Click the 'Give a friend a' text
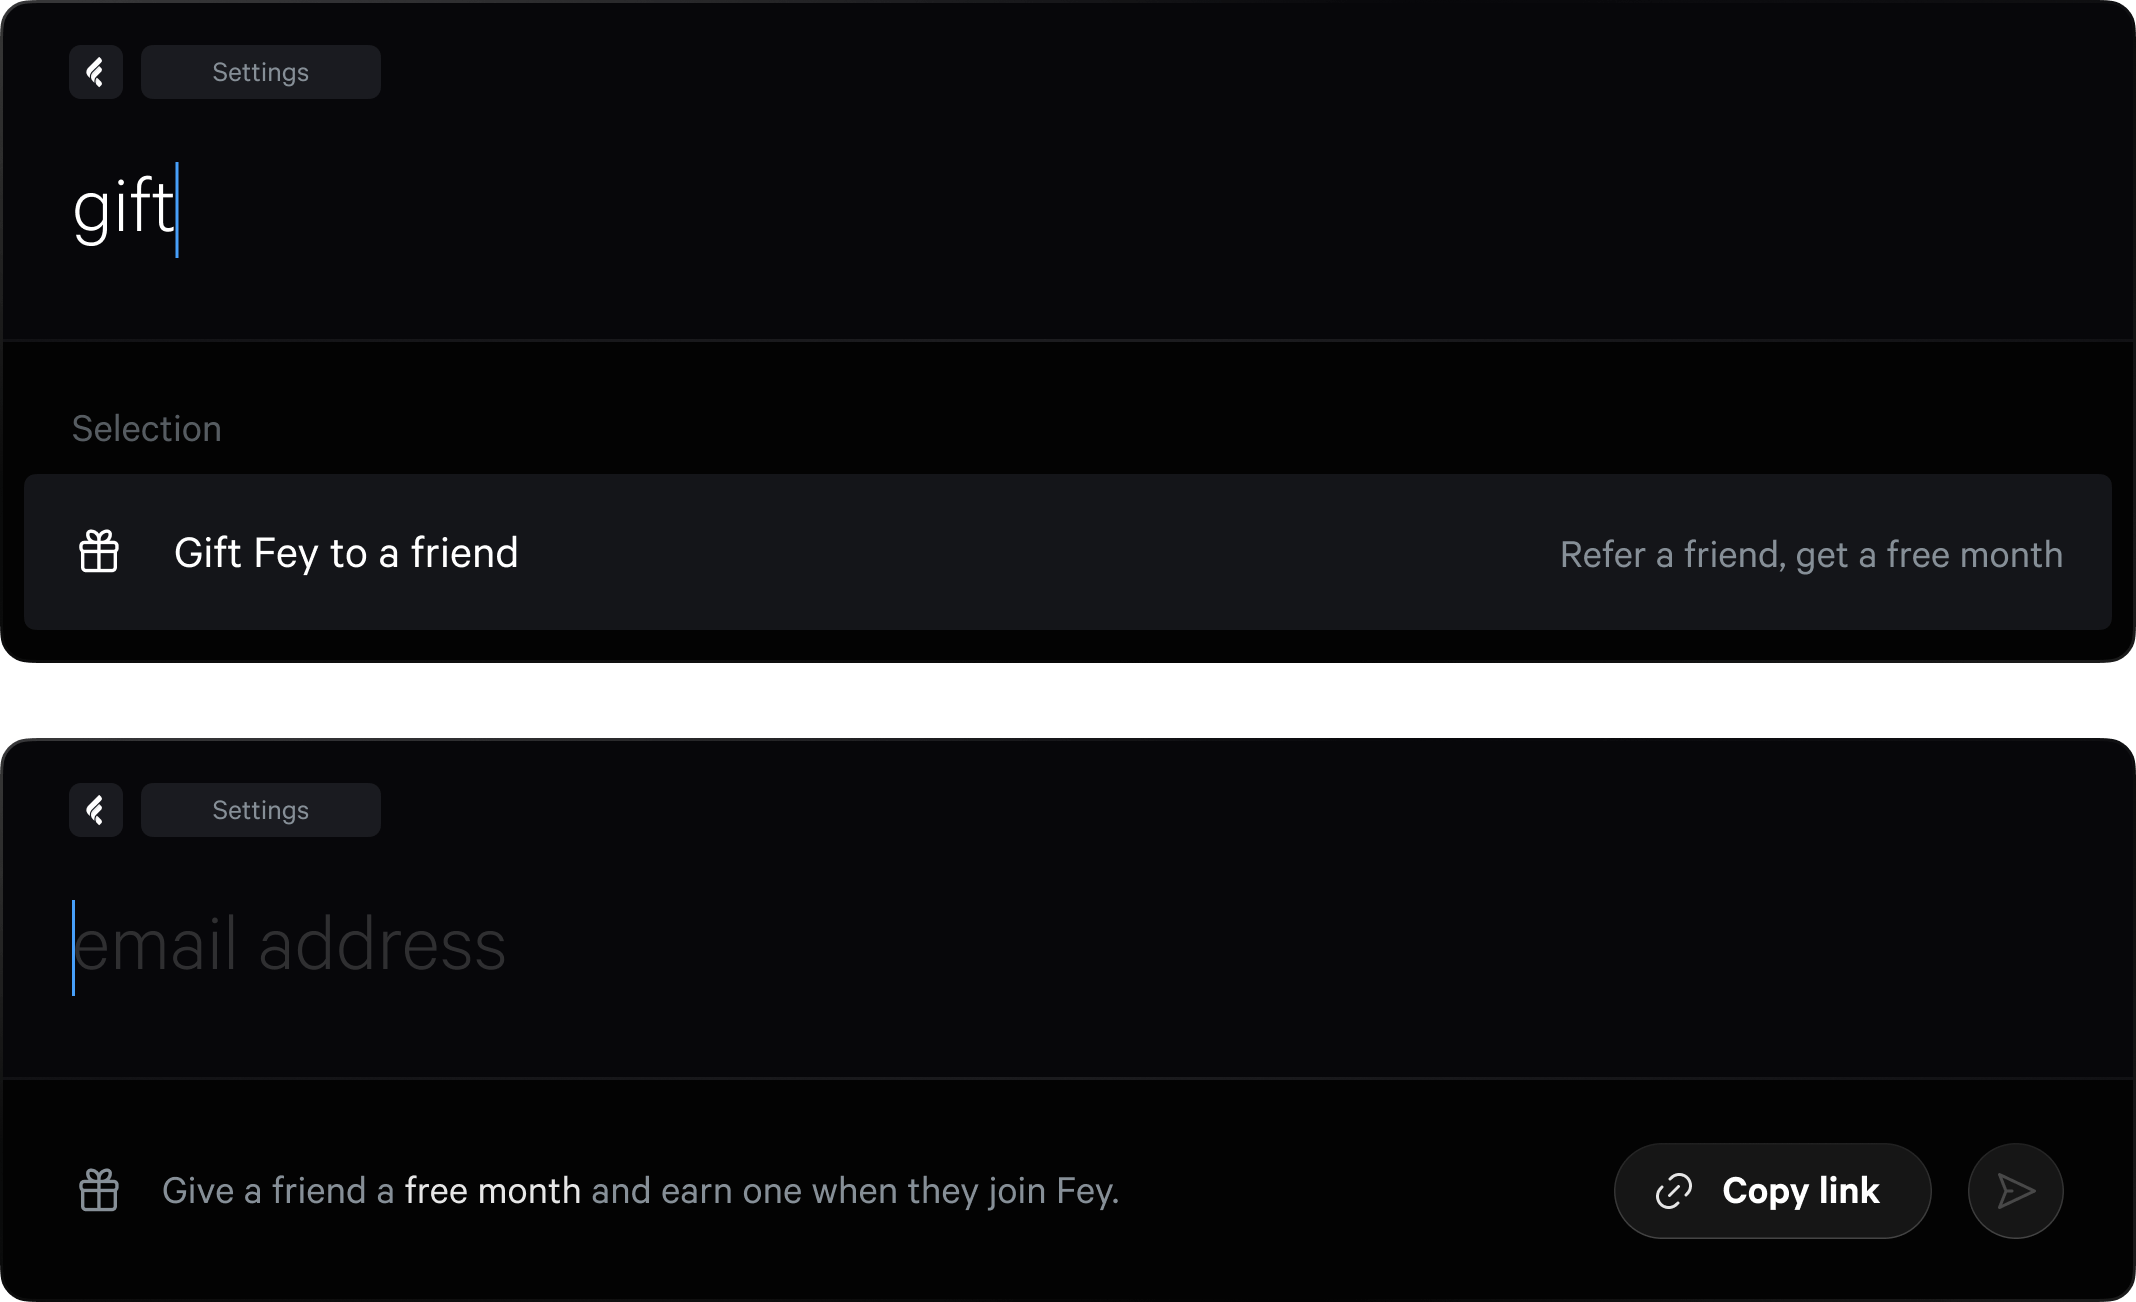2136x1302 pixels. click(x=278, y=1191)
